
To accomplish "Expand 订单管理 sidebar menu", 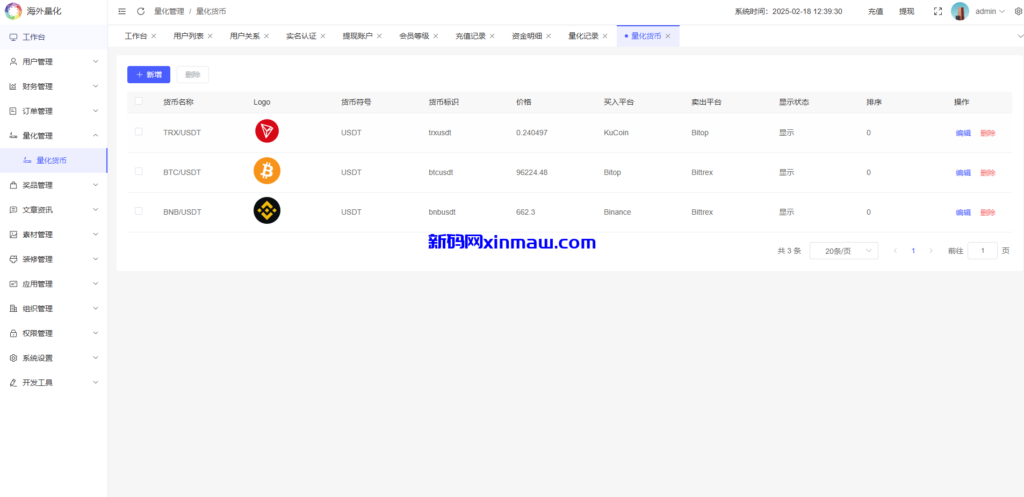I will click(54, 111).
